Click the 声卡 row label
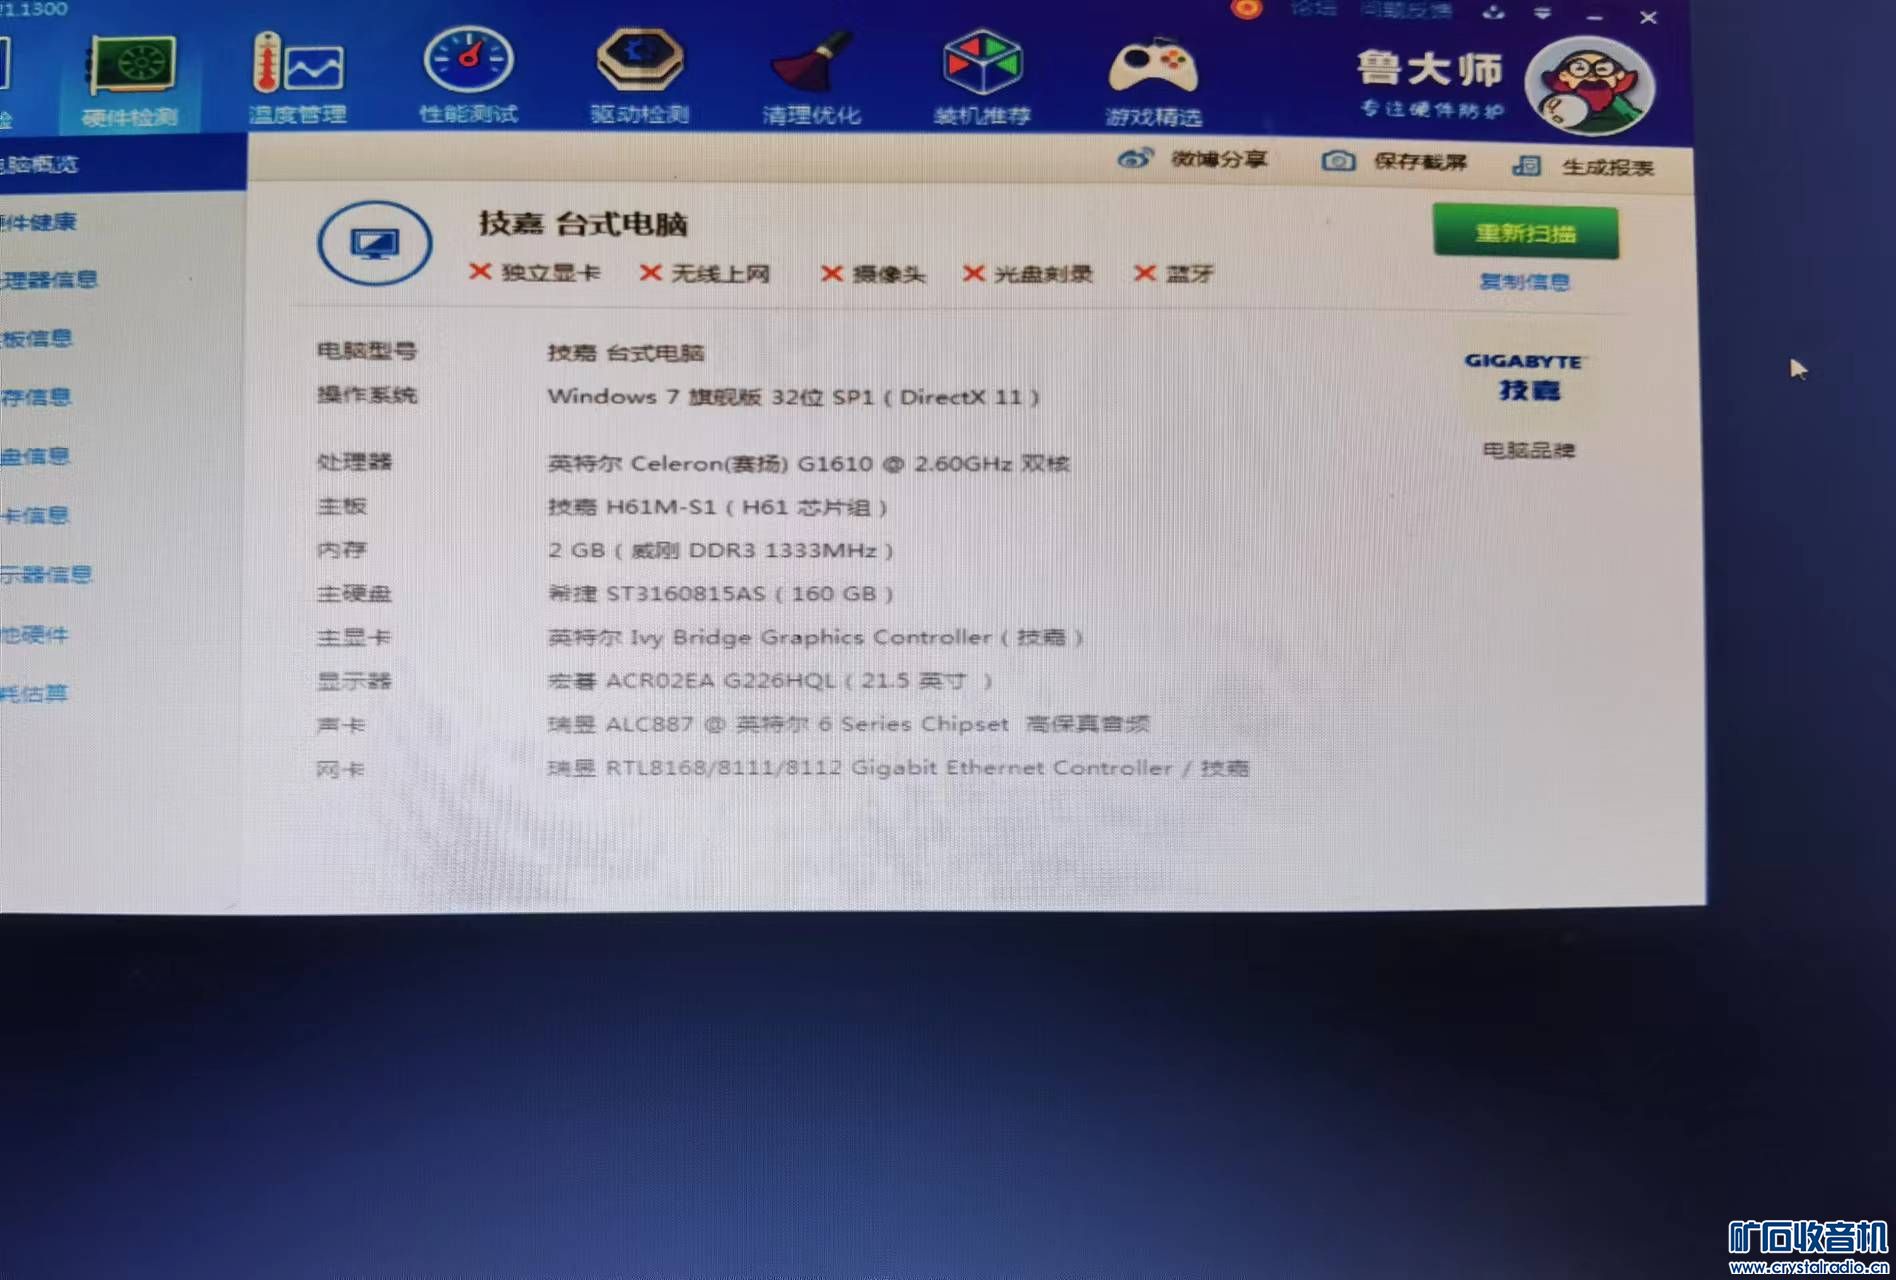This screenshot has width=1896, height=1280. (x=341, y=725)
